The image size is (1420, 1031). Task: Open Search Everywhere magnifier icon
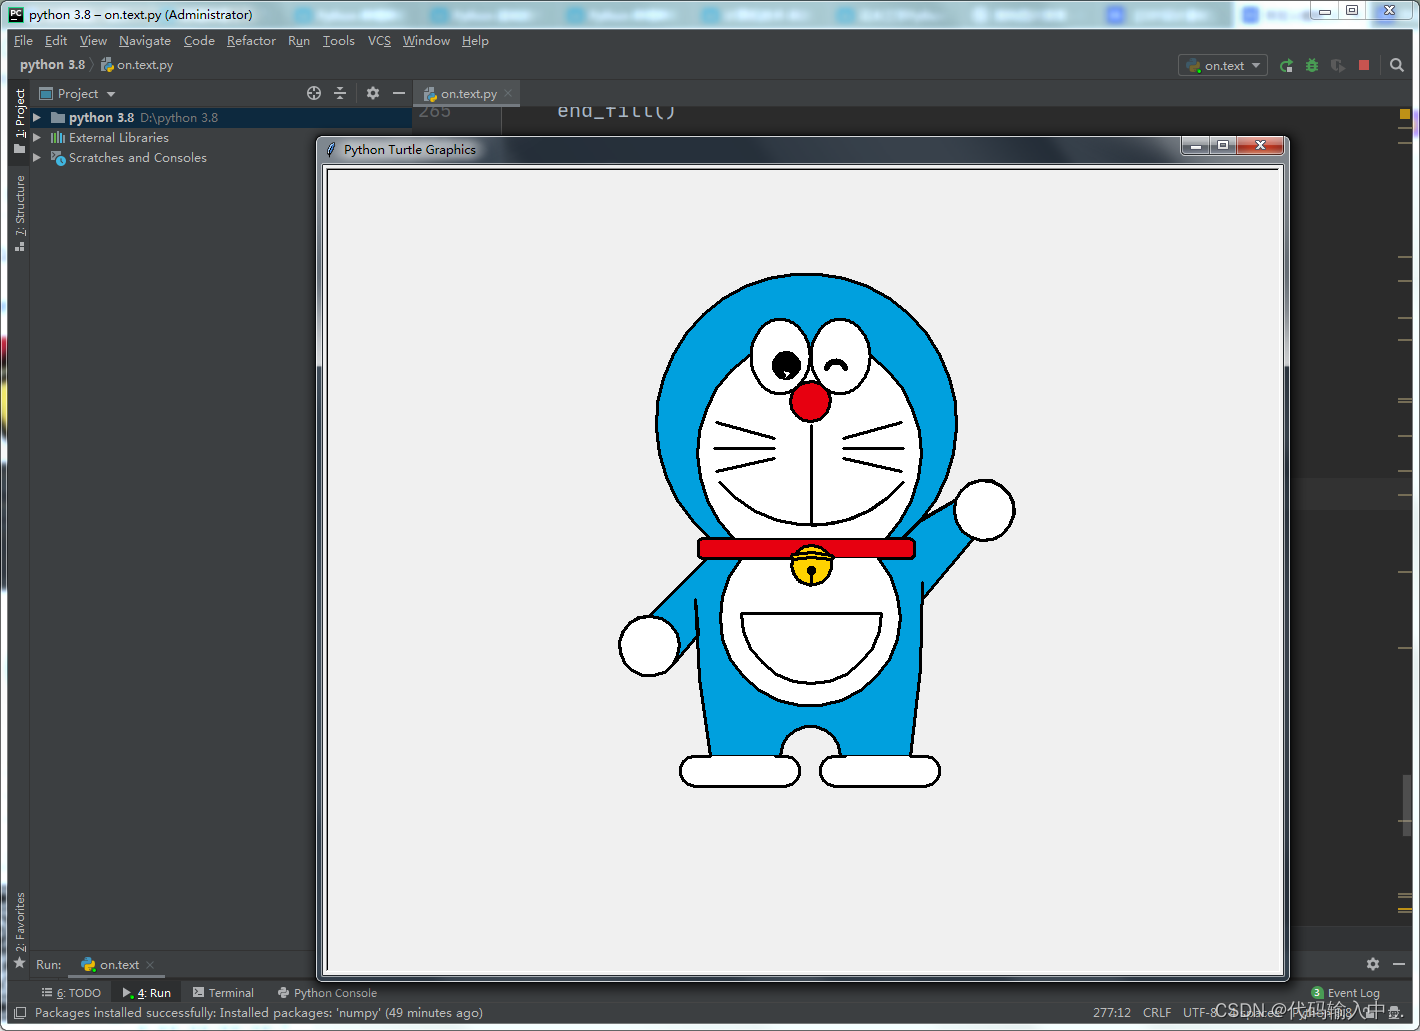(1397, 65)
